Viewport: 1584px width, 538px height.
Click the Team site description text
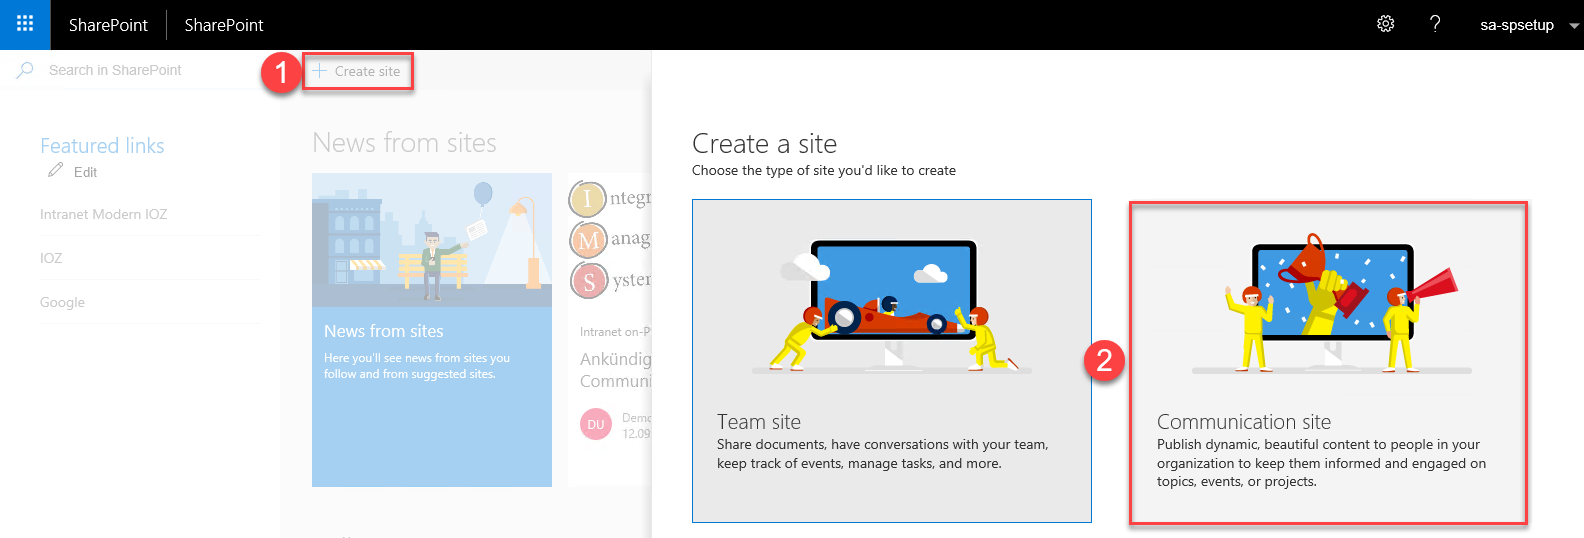pos(882,454)
